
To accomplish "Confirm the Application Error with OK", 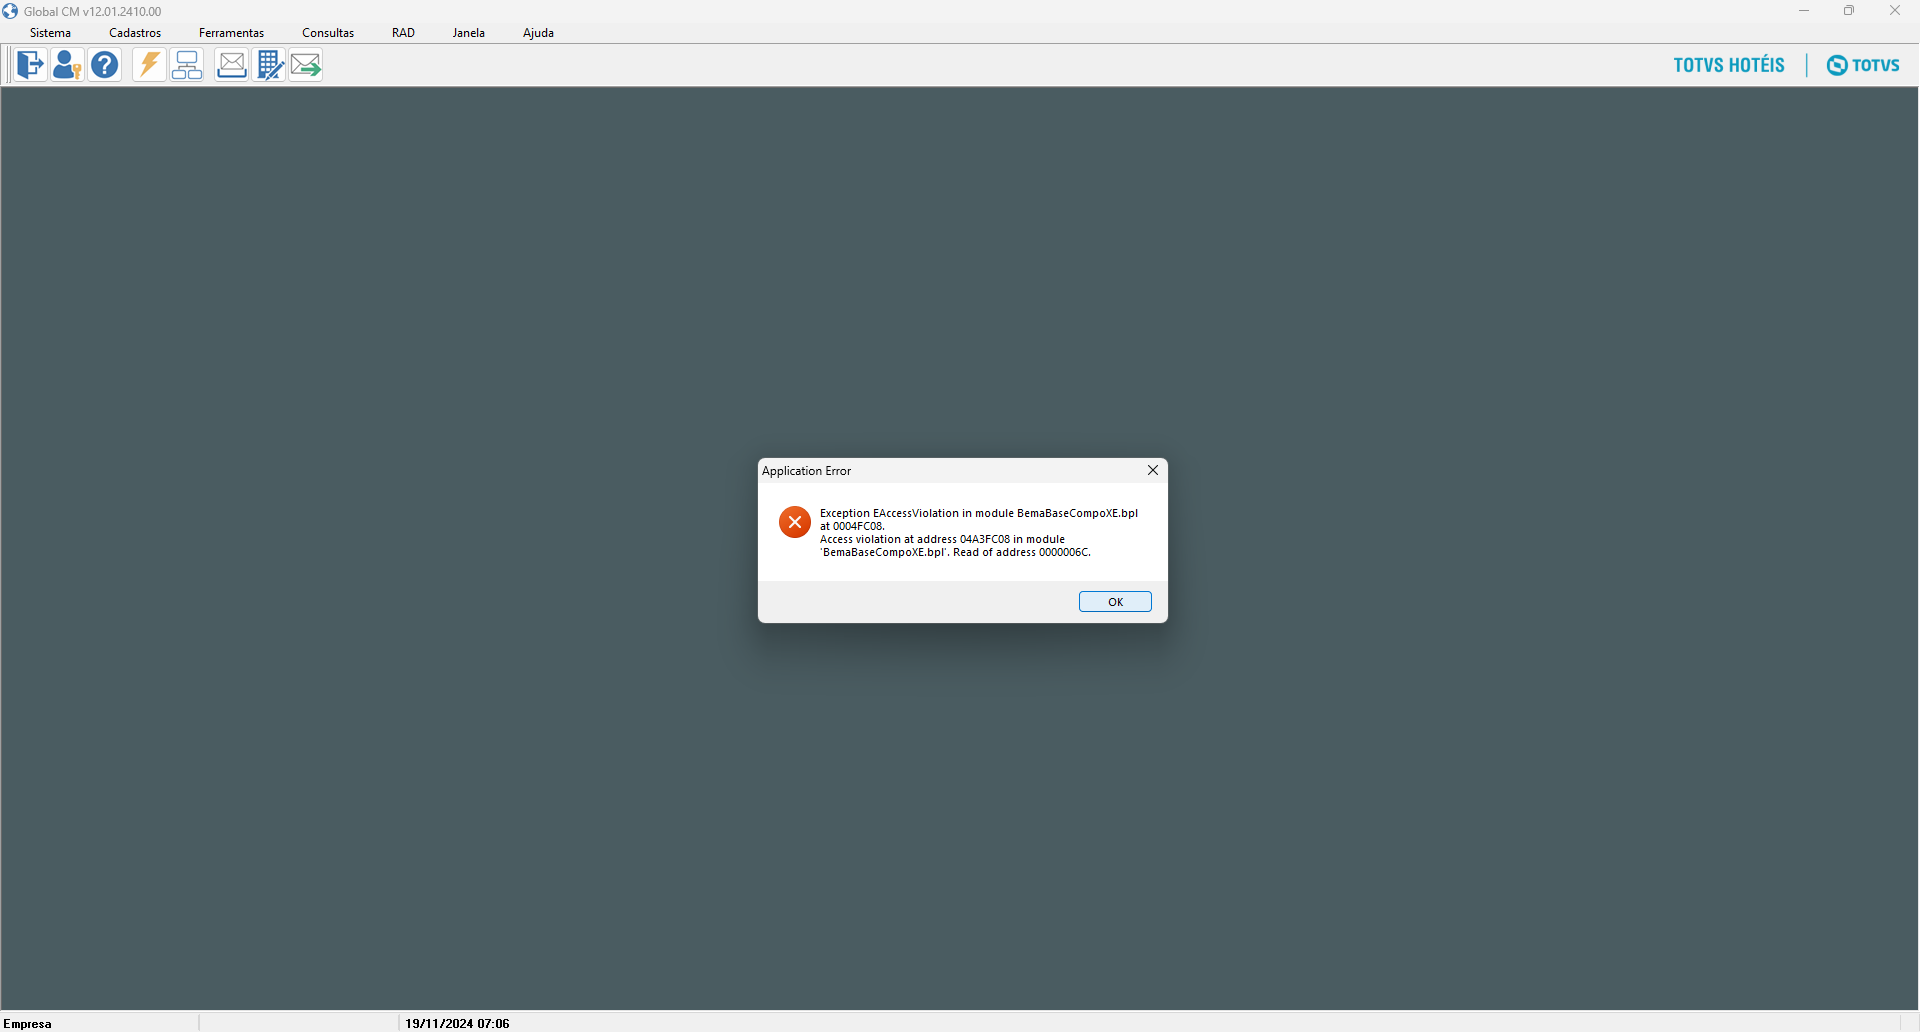I will 1115,602.
